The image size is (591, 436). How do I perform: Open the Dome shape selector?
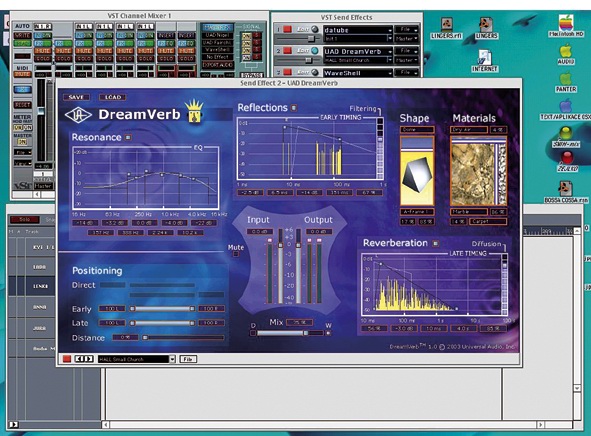(x=417, y=130)
